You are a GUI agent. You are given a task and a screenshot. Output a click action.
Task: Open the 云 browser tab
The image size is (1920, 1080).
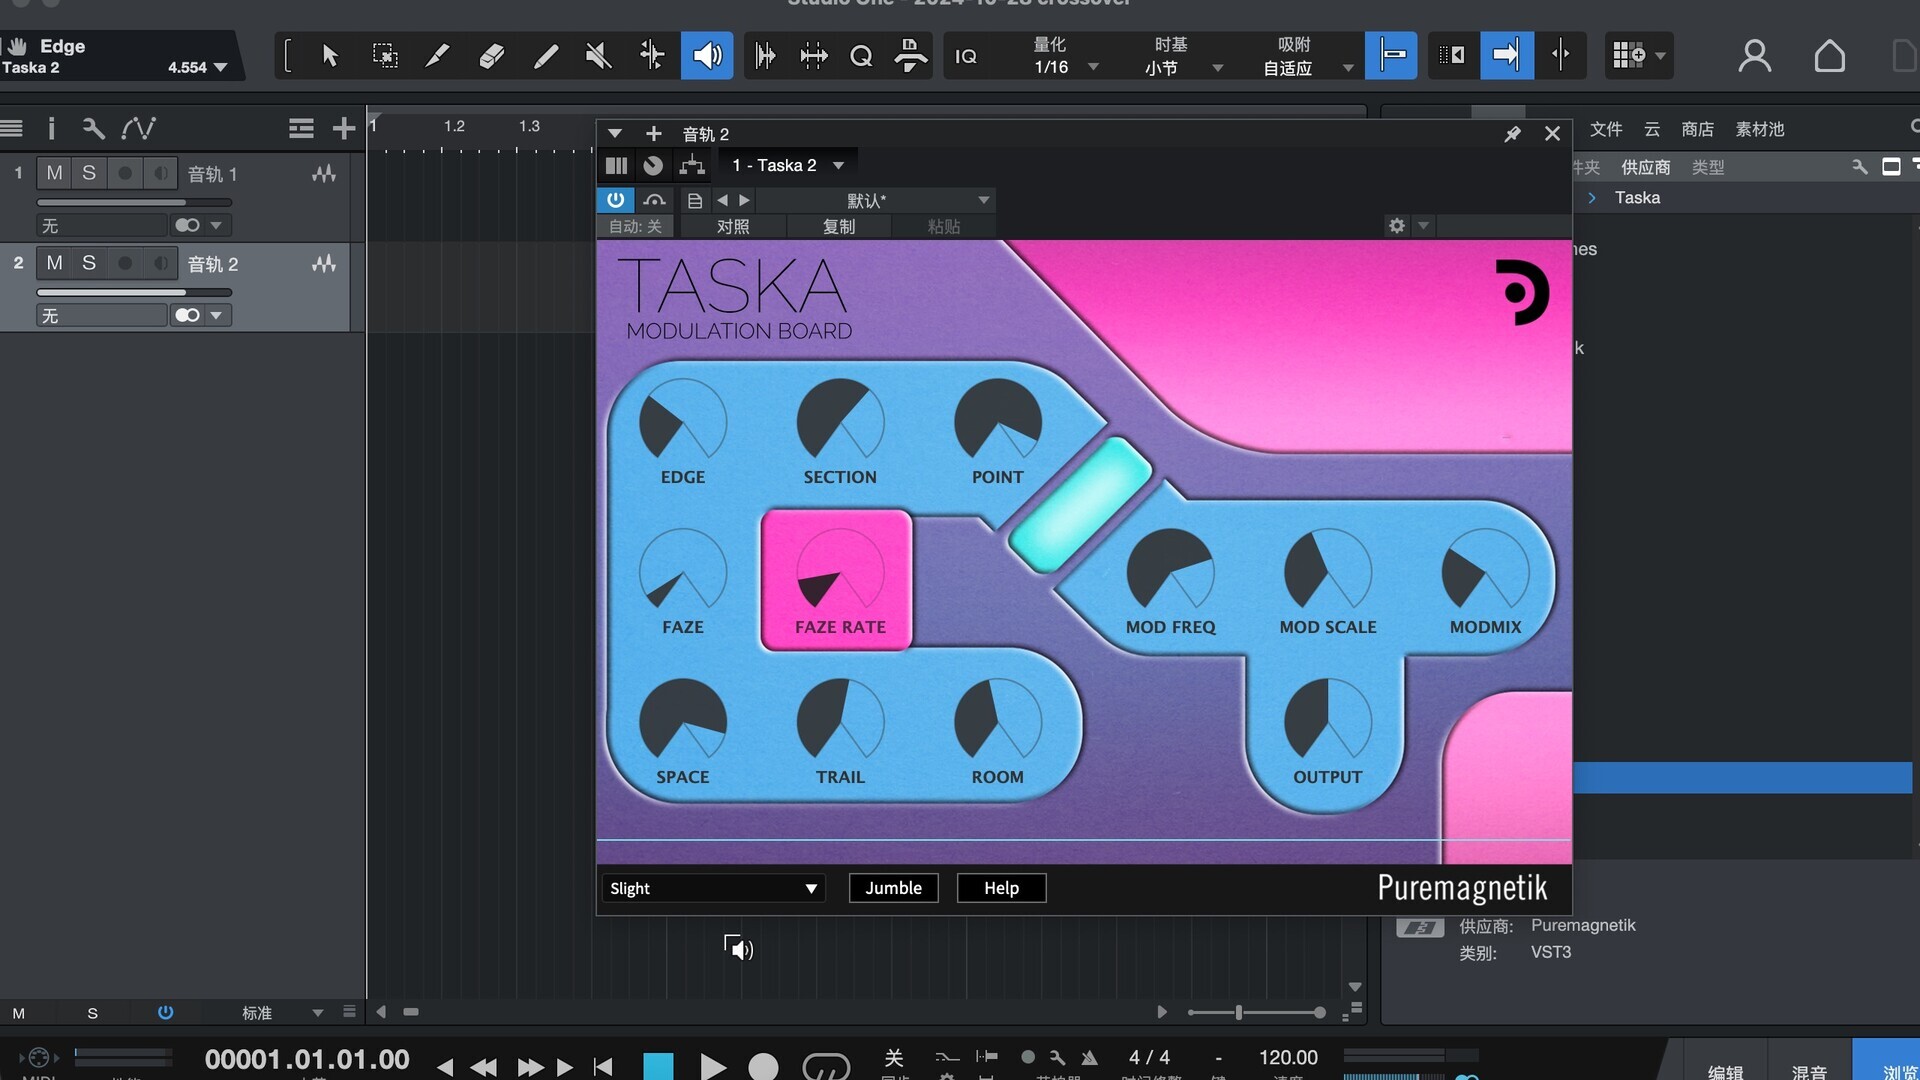coord(1652,129)
